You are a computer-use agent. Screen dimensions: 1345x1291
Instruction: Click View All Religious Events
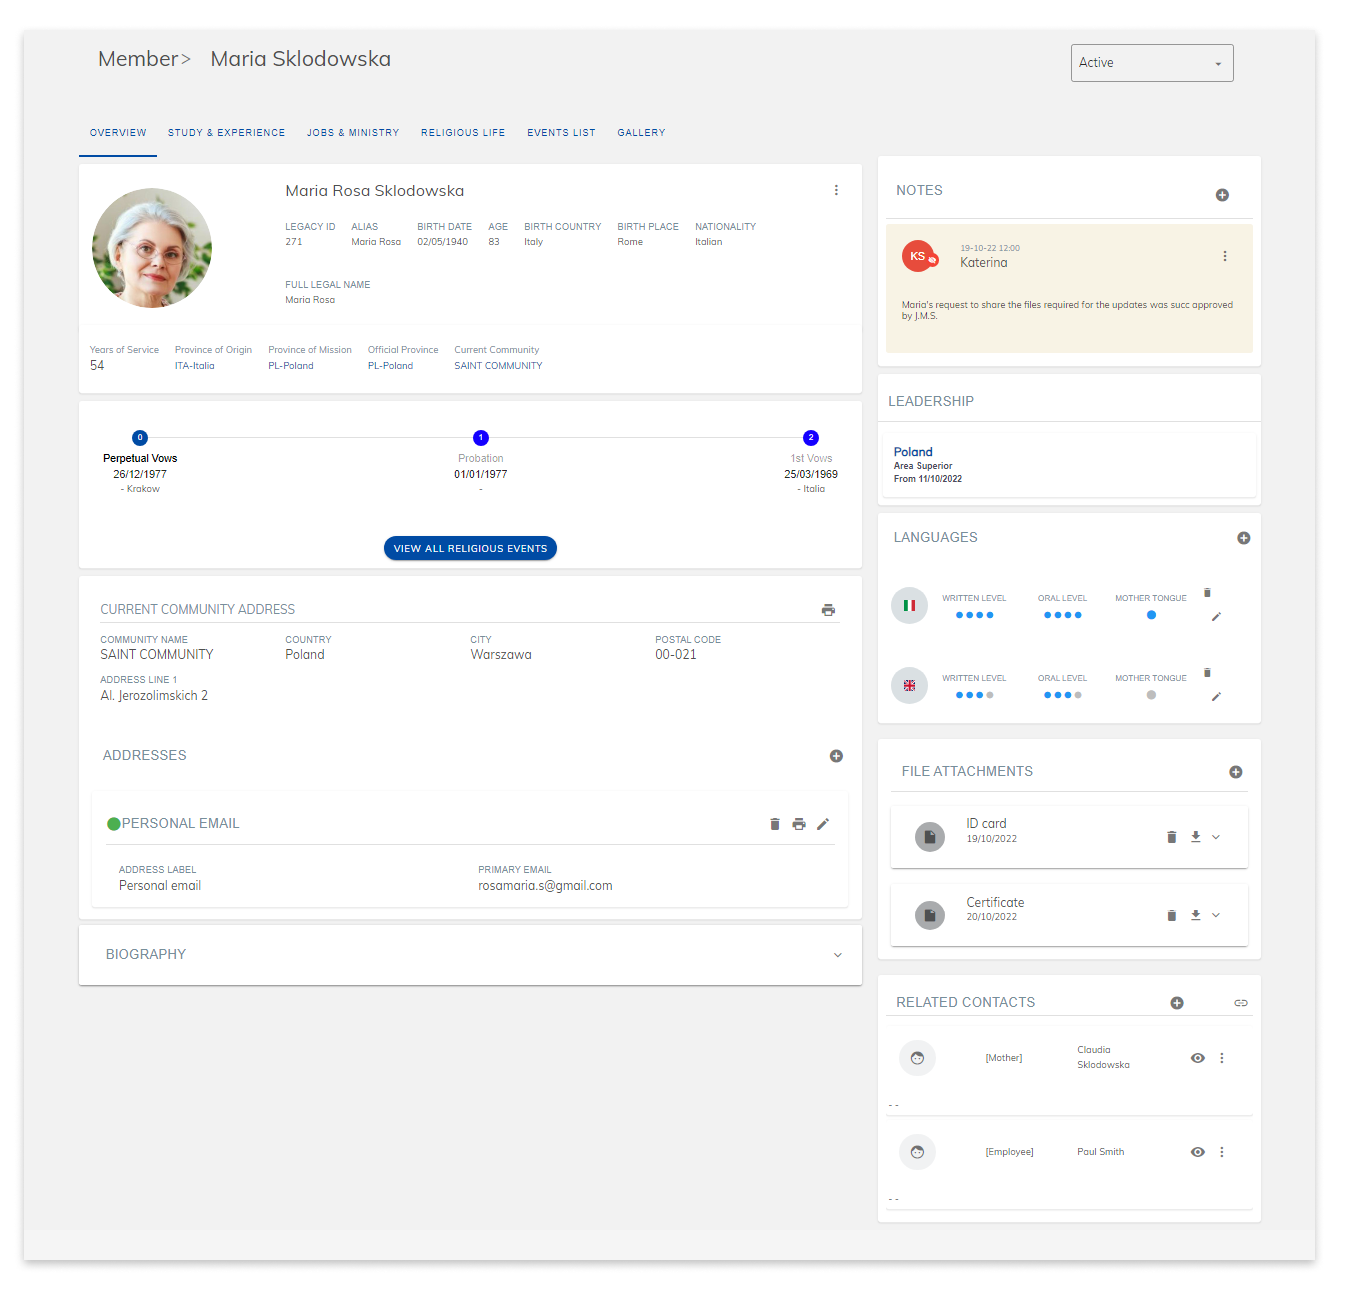(470, 548)
